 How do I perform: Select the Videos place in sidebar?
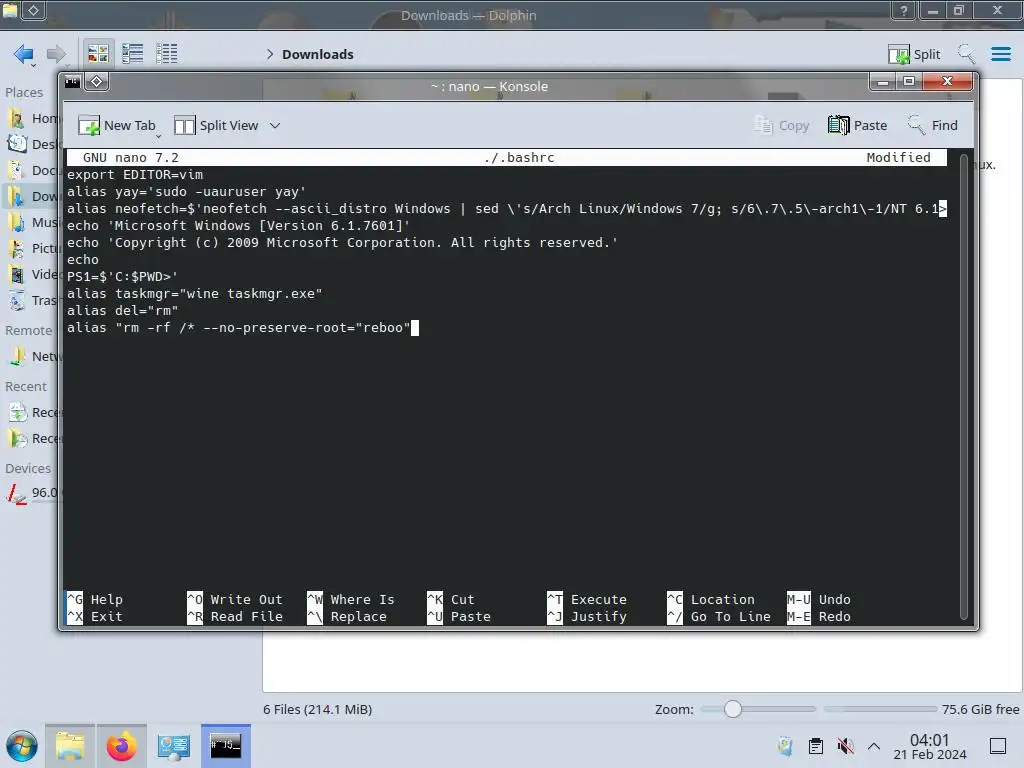(33, 275)
